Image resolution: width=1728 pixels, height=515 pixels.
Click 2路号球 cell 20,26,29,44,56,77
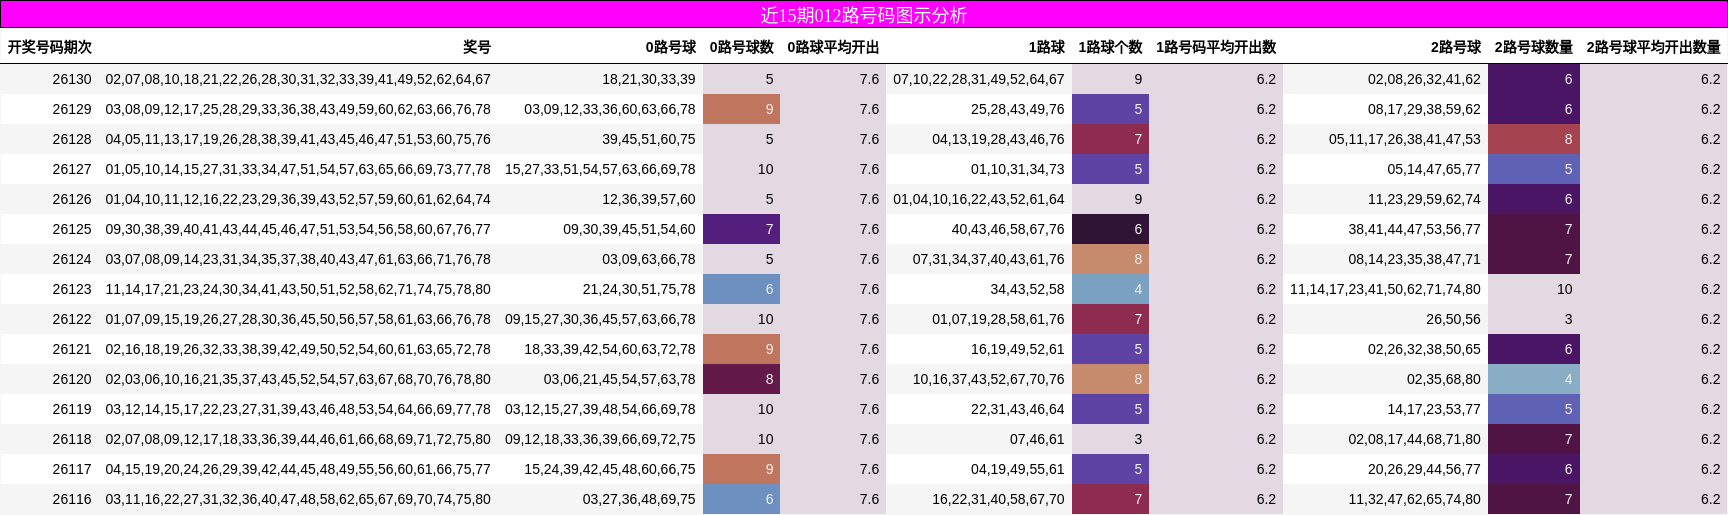[x=1424, y=469]
